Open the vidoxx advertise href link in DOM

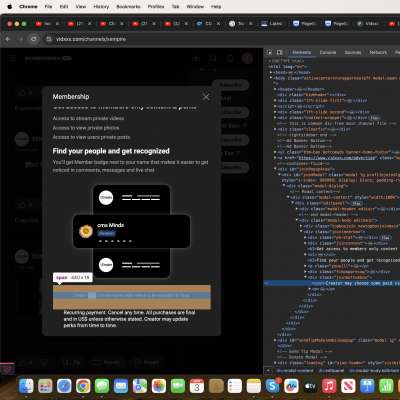(337, 158)
